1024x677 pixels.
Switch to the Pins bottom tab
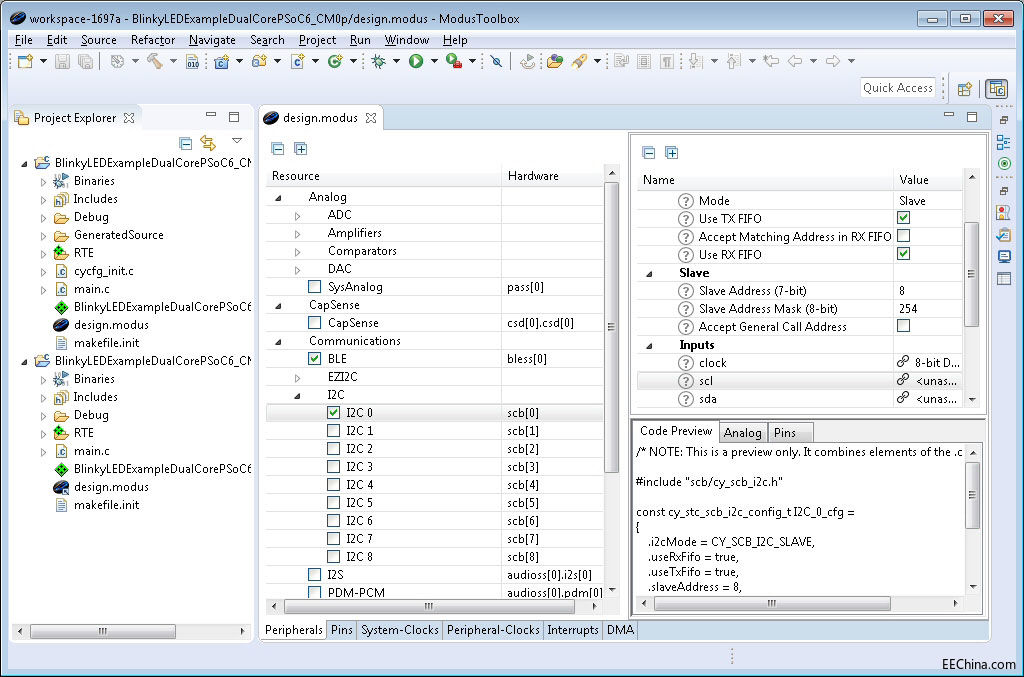[x=342, y=630]
